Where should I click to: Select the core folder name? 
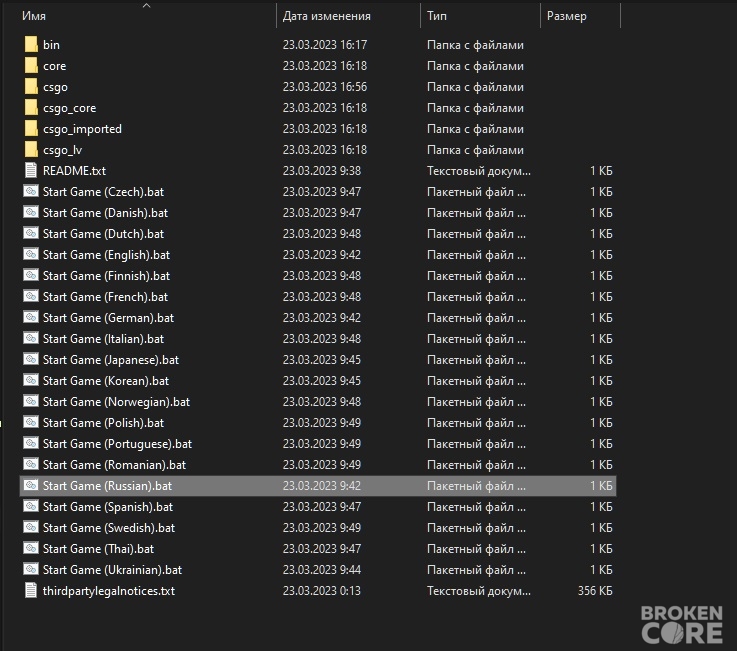(55, 66)
